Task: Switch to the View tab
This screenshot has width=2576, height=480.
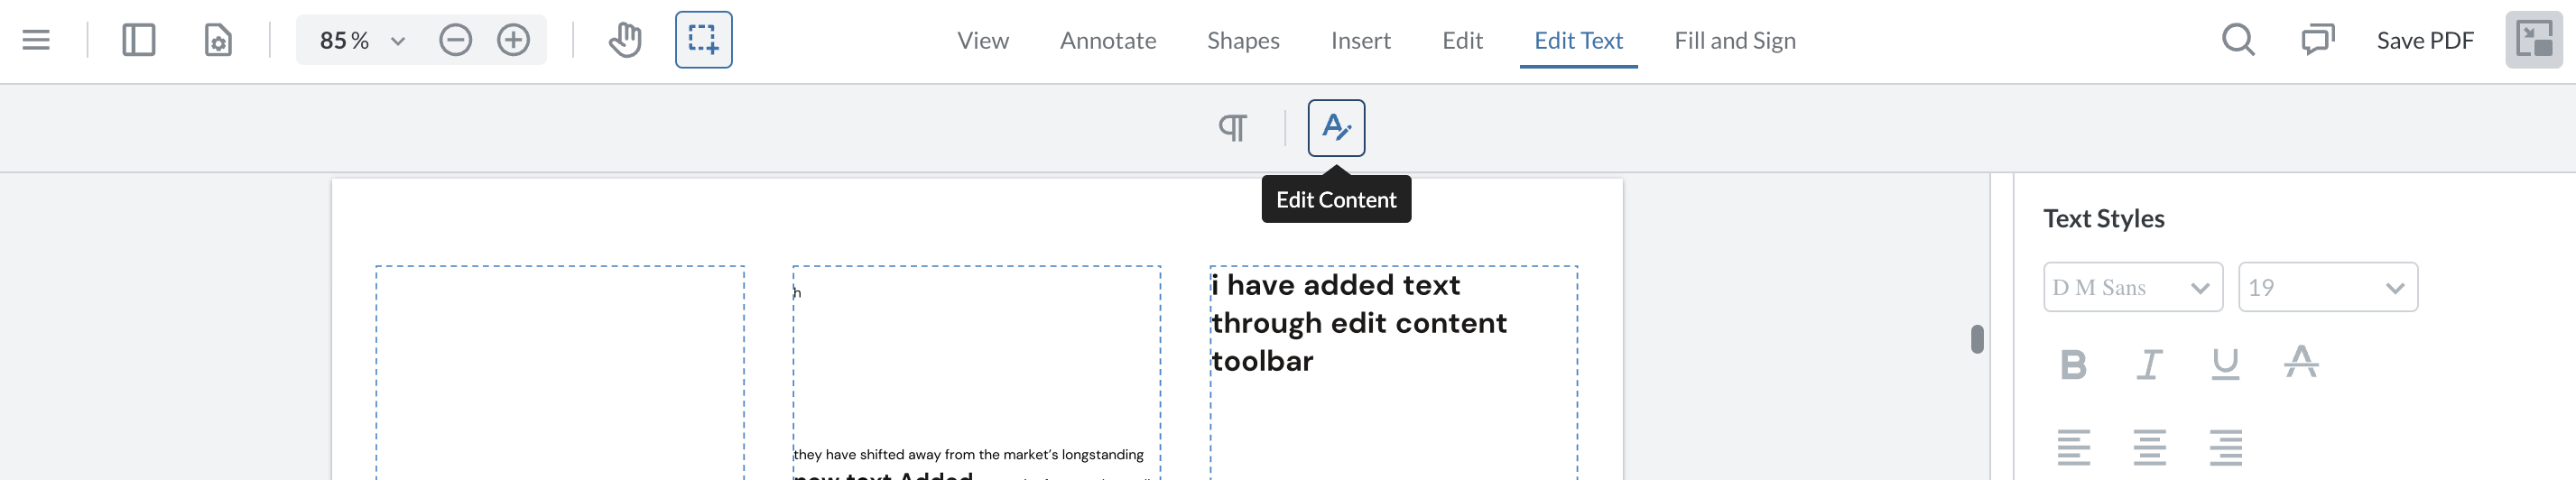Action: point(982,40)
